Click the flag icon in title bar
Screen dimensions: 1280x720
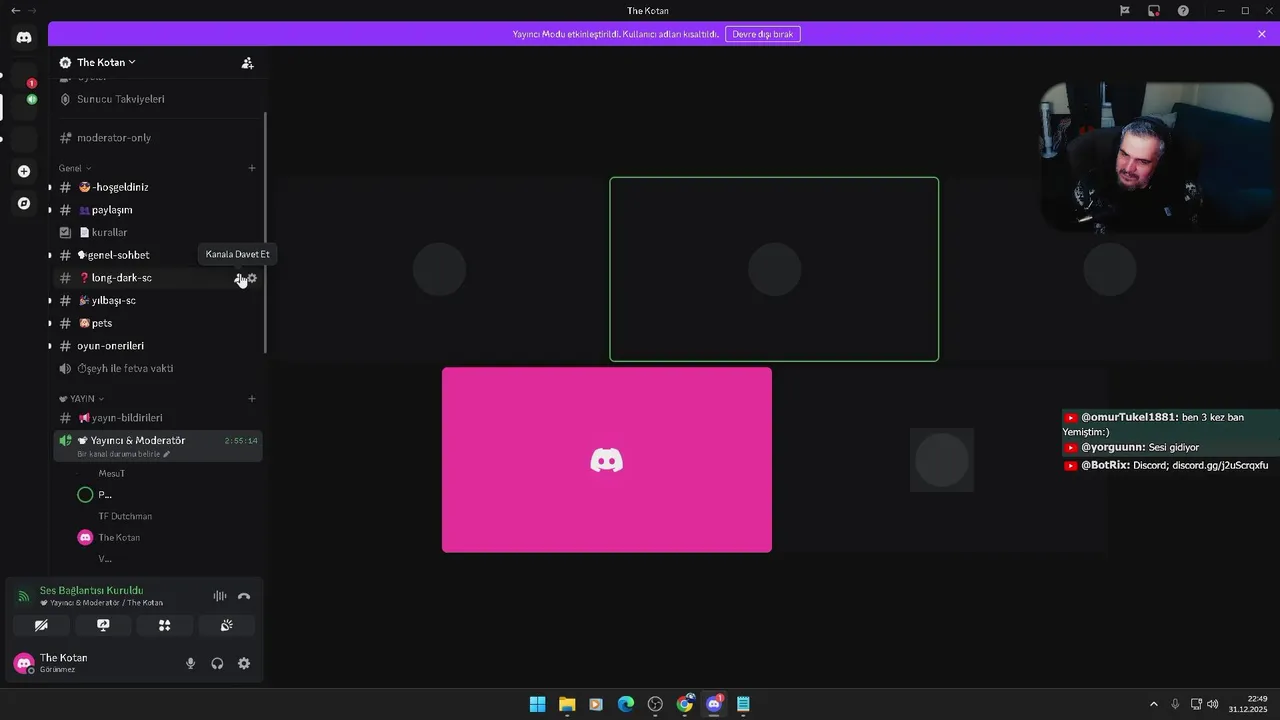click(1125, 10)
